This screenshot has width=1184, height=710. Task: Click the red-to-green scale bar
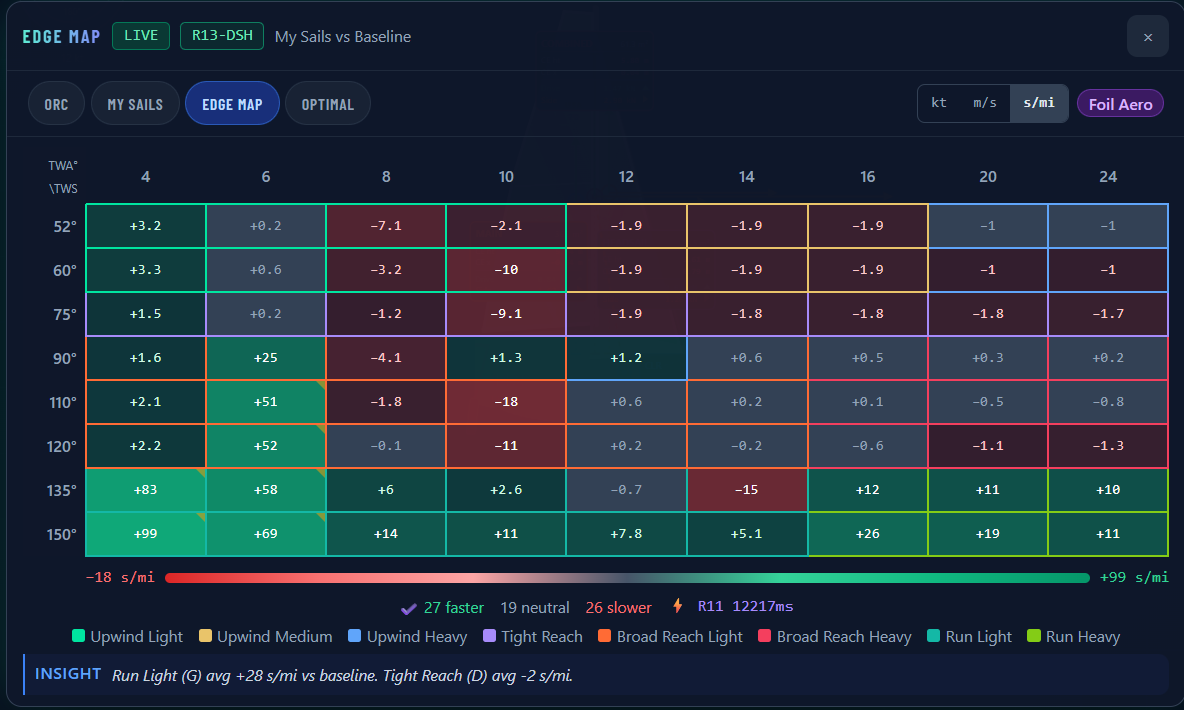click(x=627, y=578)
